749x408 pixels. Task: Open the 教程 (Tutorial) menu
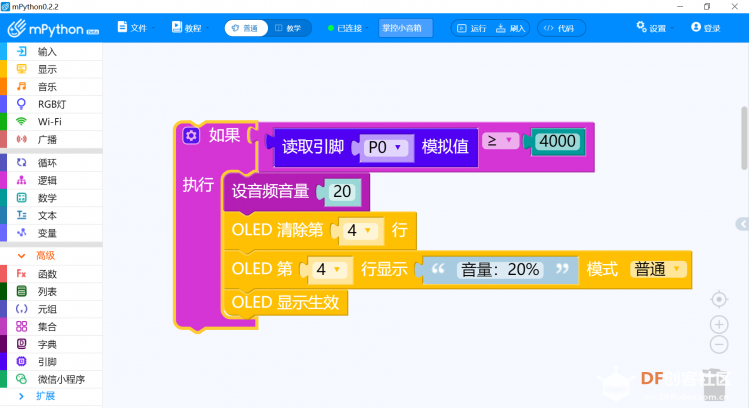click(190, 28)
